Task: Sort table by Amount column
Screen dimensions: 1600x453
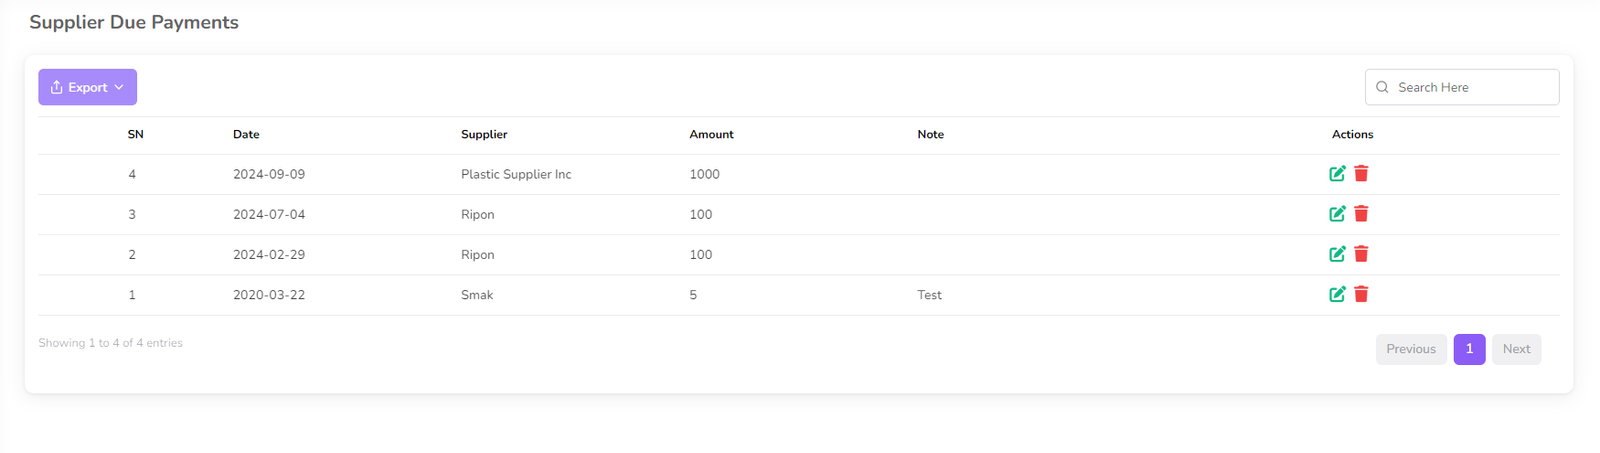Action: click(x=711, y=134)
